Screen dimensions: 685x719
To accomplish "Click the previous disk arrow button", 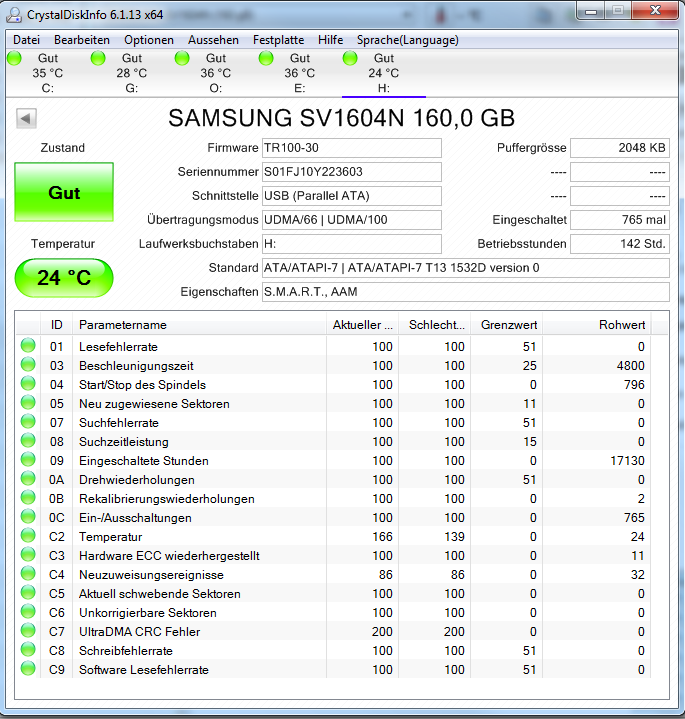I will (x=26, y=119).
